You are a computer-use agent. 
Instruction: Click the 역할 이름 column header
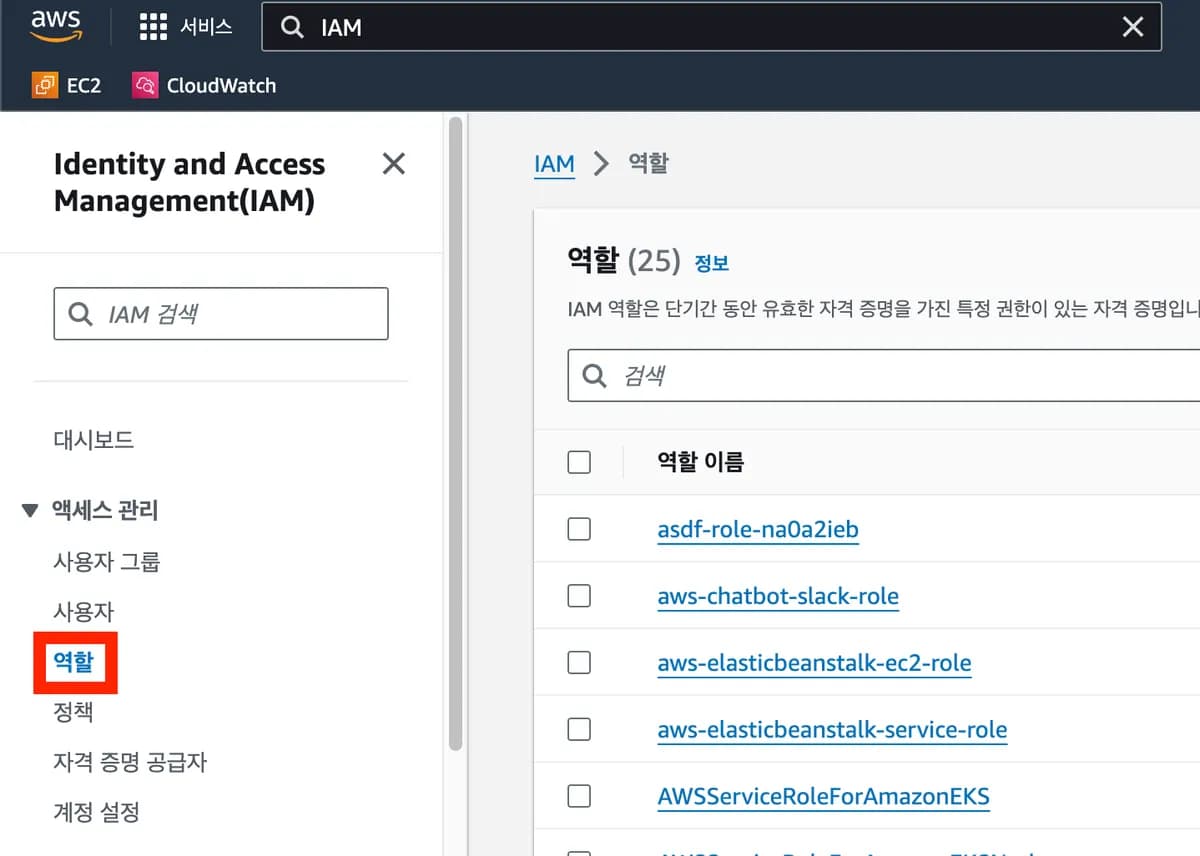(x=700, y=462)
